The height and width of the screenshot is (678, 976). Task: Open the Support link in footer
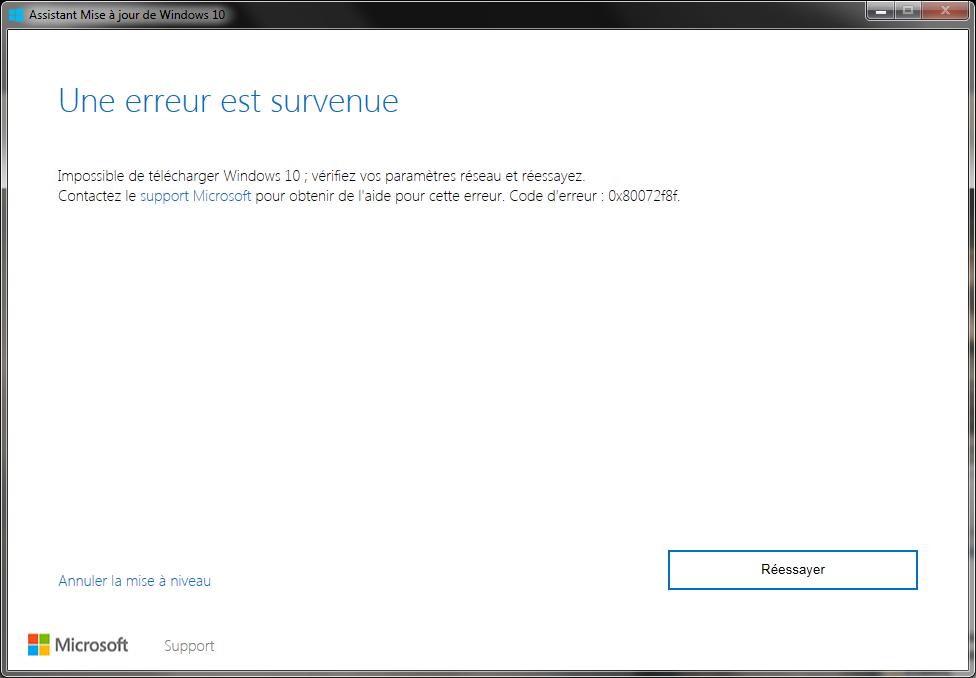pos(189,646)
